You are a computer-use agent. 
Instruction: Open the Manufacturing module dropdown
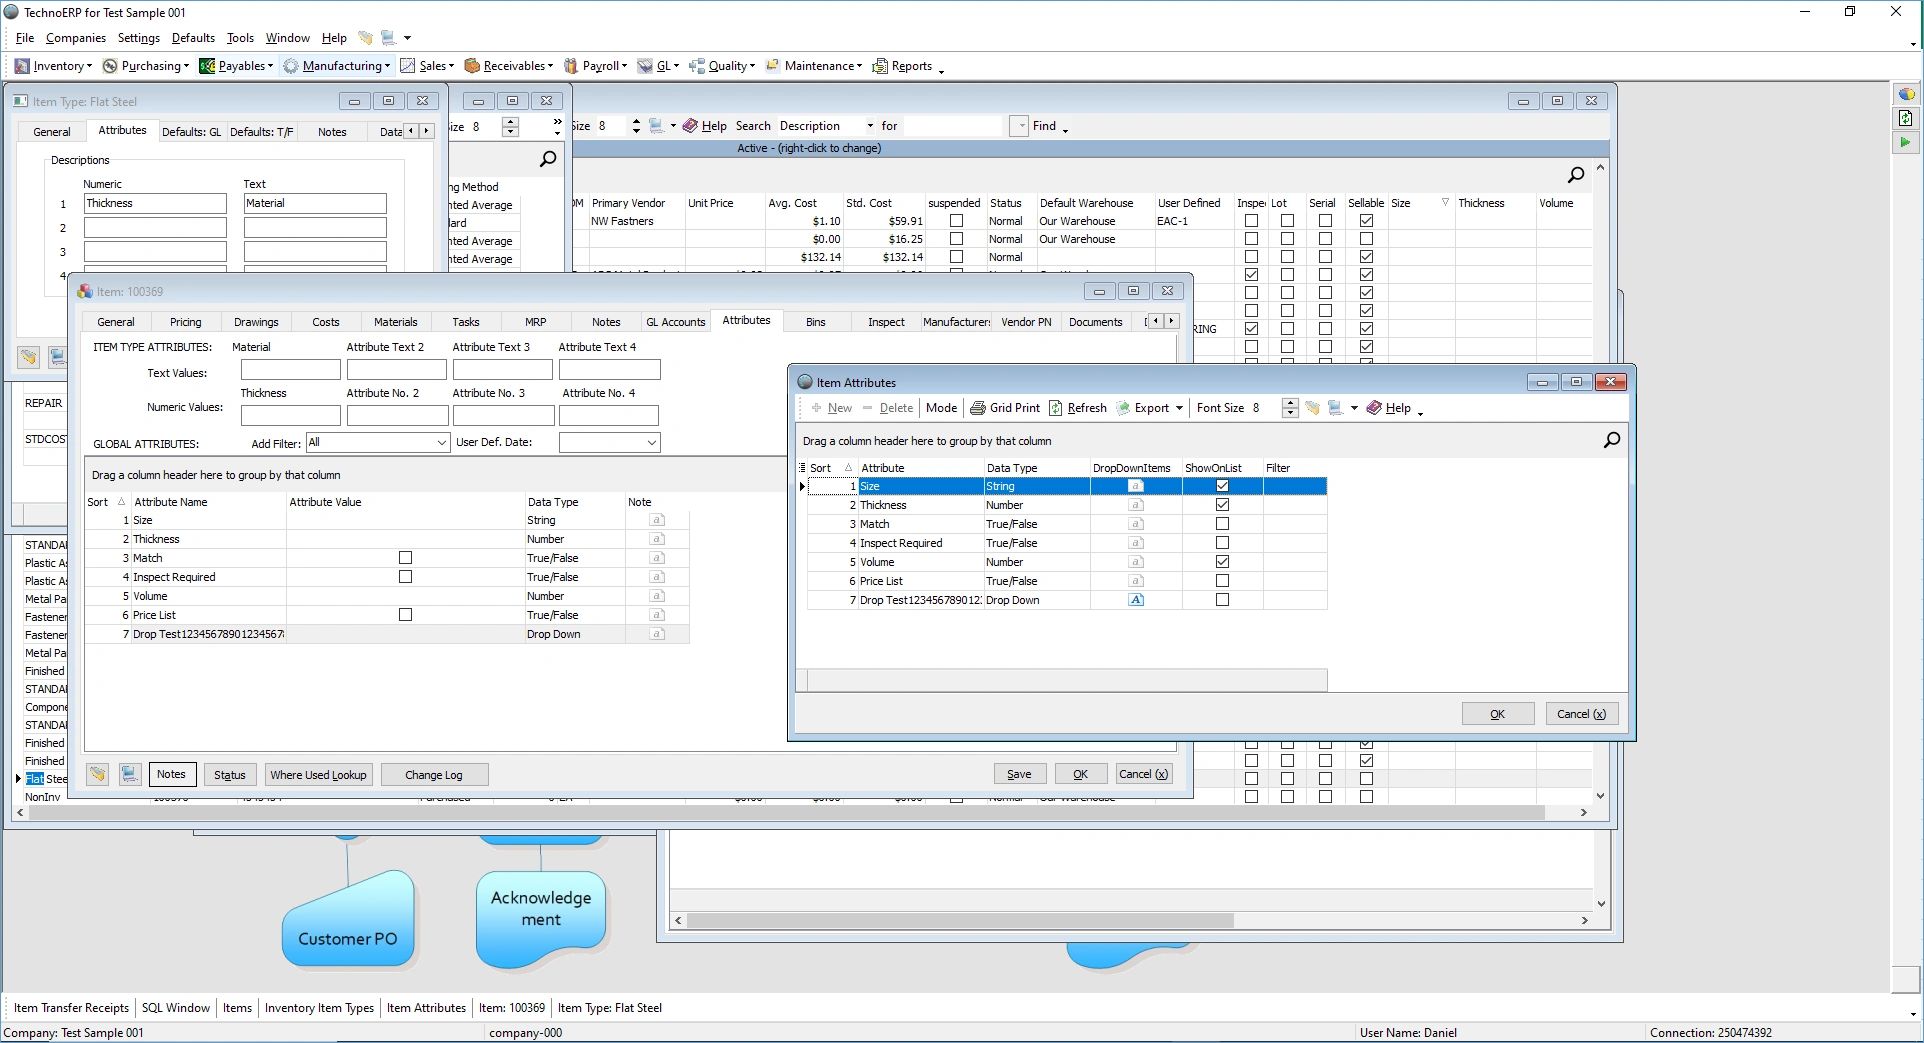point(337,66)
